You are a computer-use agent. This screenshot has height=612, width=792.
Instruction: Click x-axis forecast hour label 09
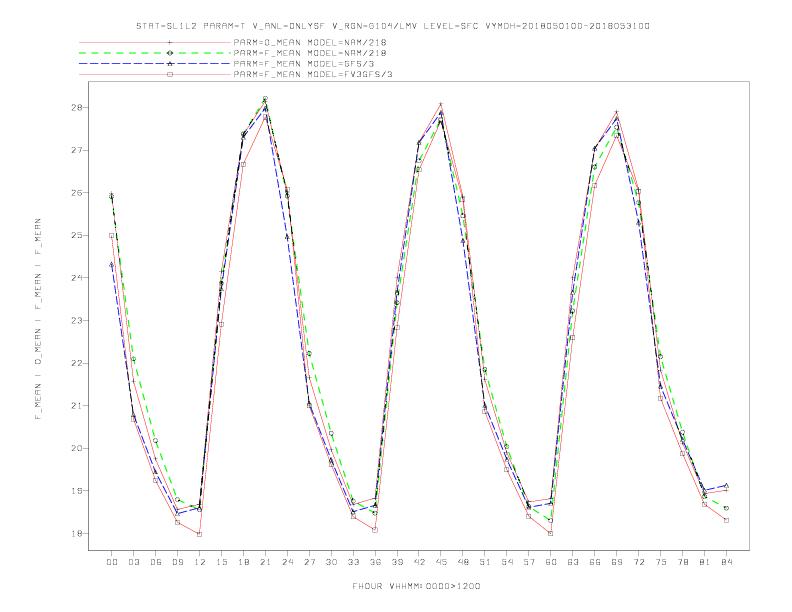177,562
